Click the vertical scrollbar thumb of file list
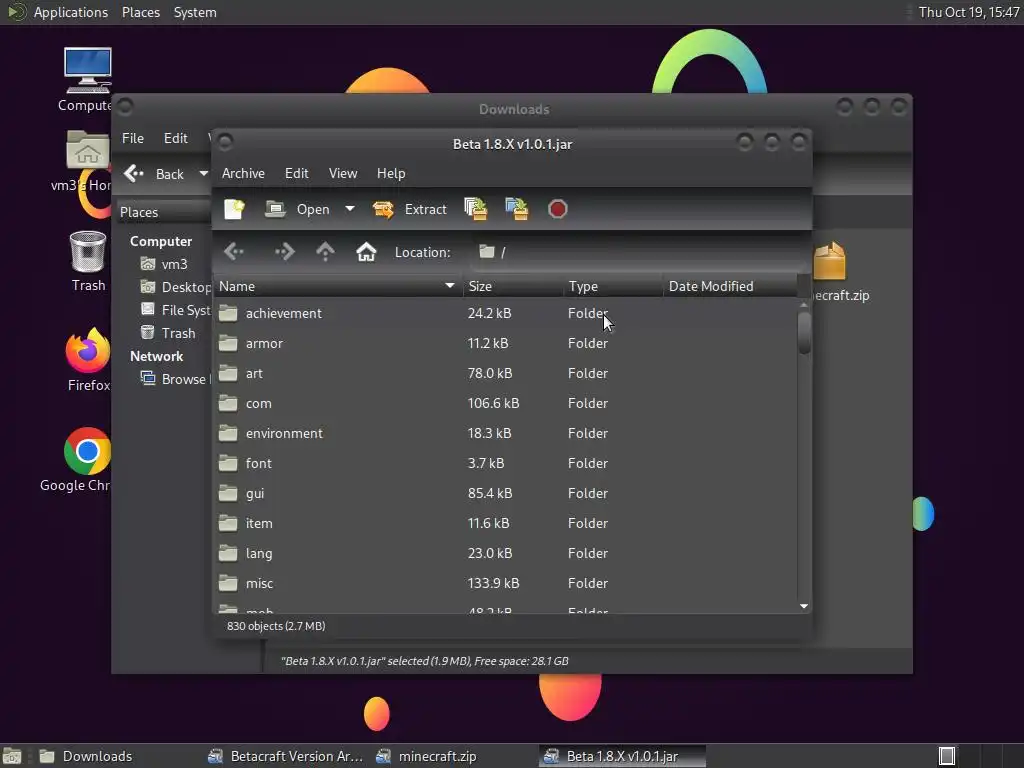1024x768 pixels. click(804, 332)
